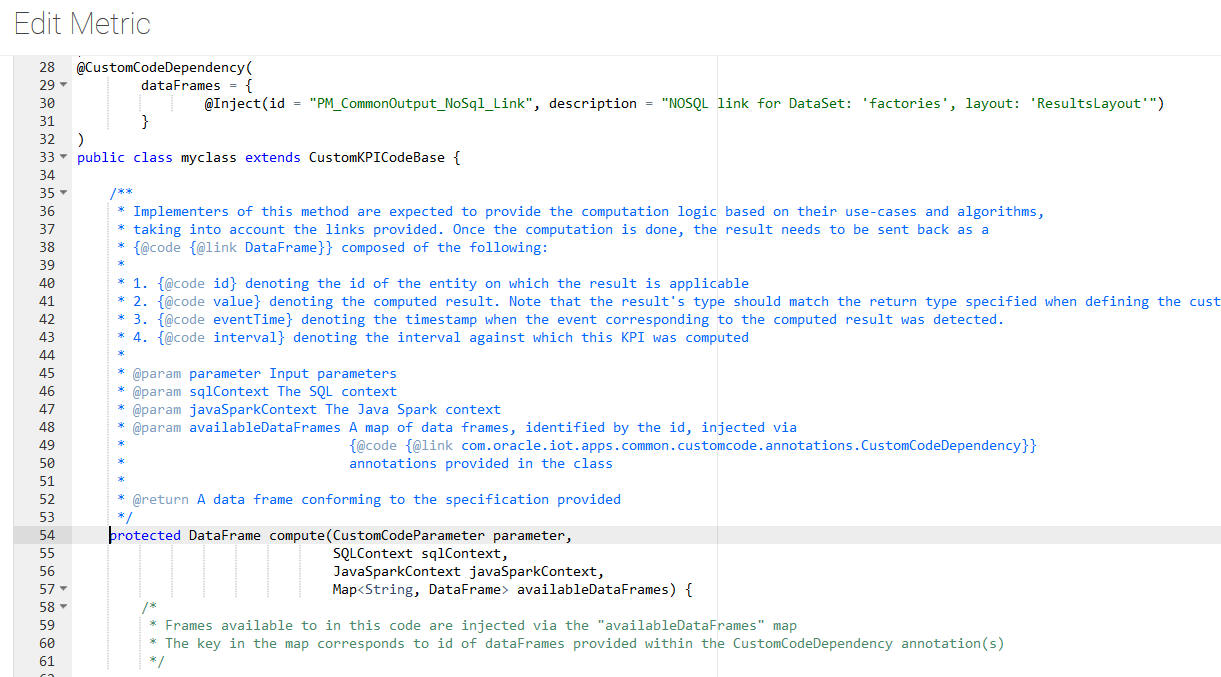Click 'annotations provided in the class' comment

pos(481,463)
